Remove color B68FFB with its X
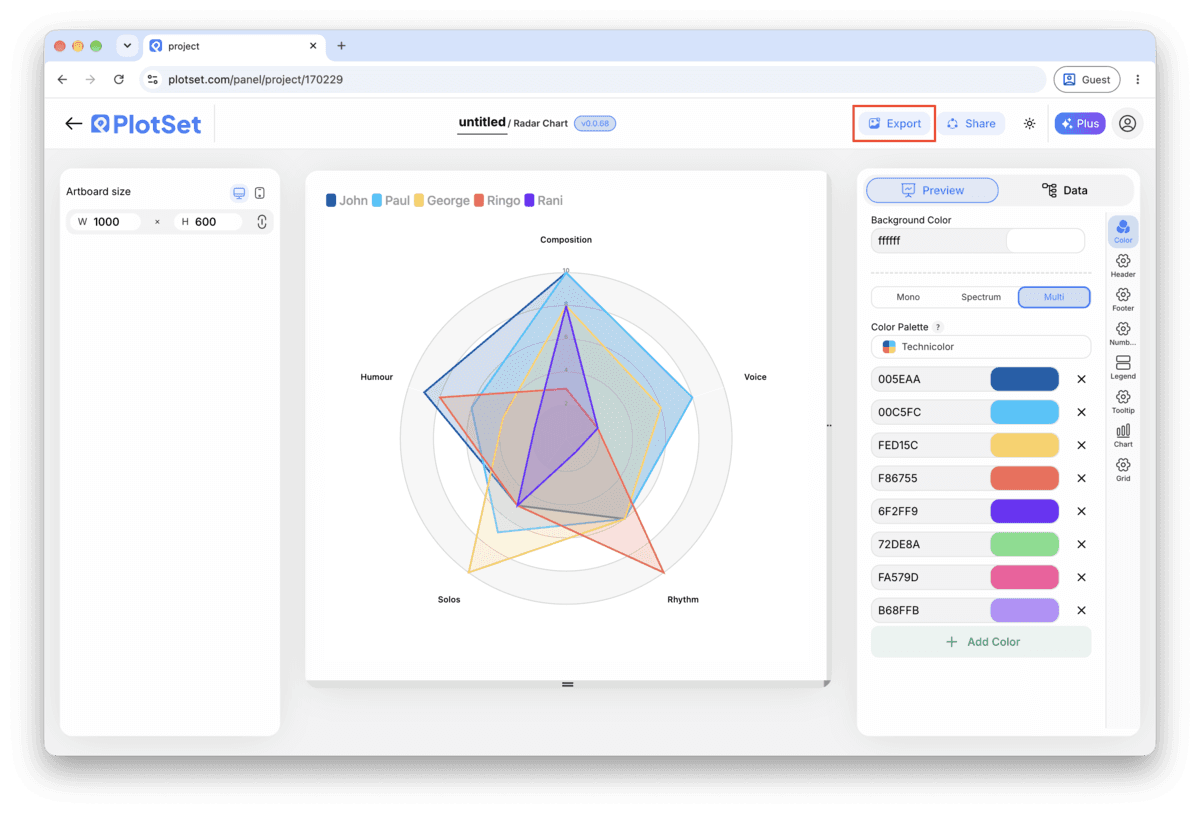Screen dimensions: 1200x814 (x=1081, y=610)
